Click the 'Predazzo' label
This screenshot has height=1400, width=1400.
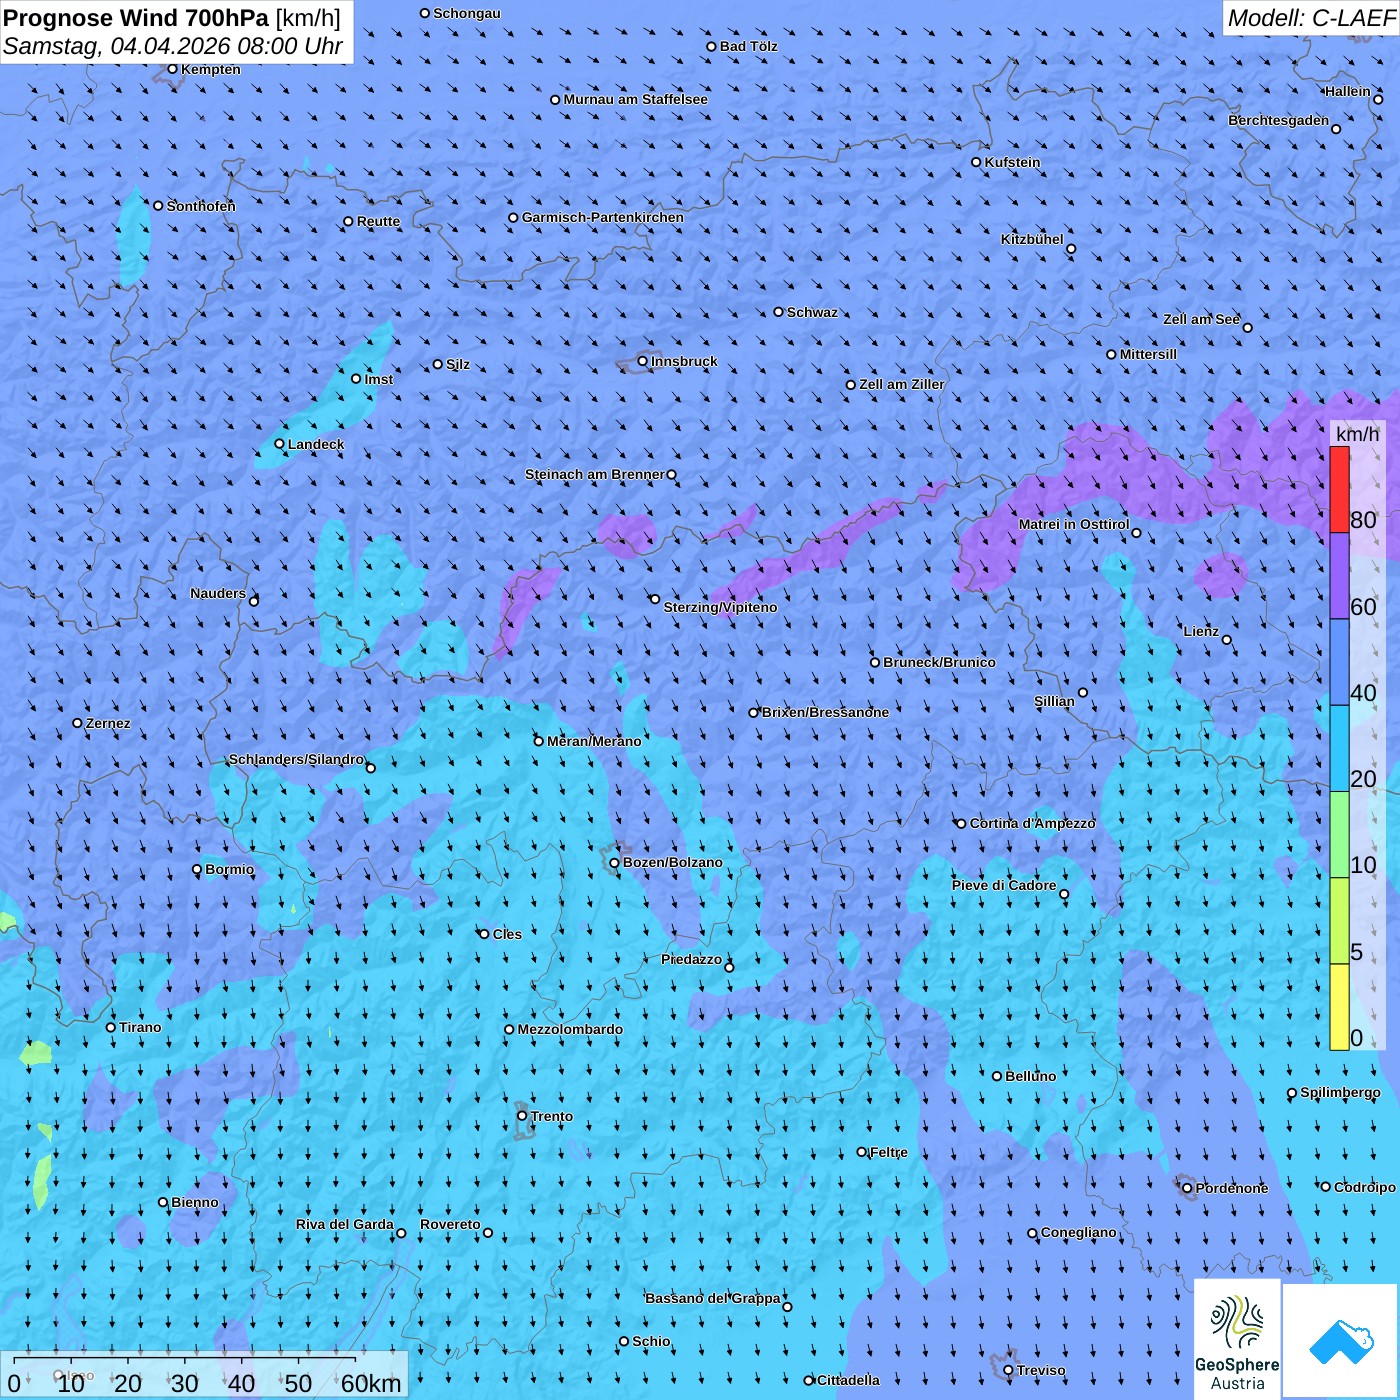pos(691,959)
